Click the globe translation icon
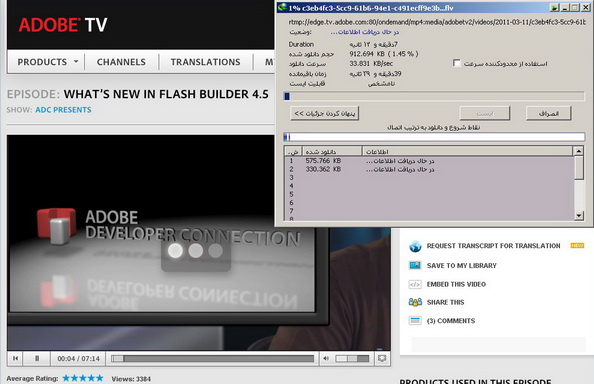The image size is (594, 384). tap(415, 246)
